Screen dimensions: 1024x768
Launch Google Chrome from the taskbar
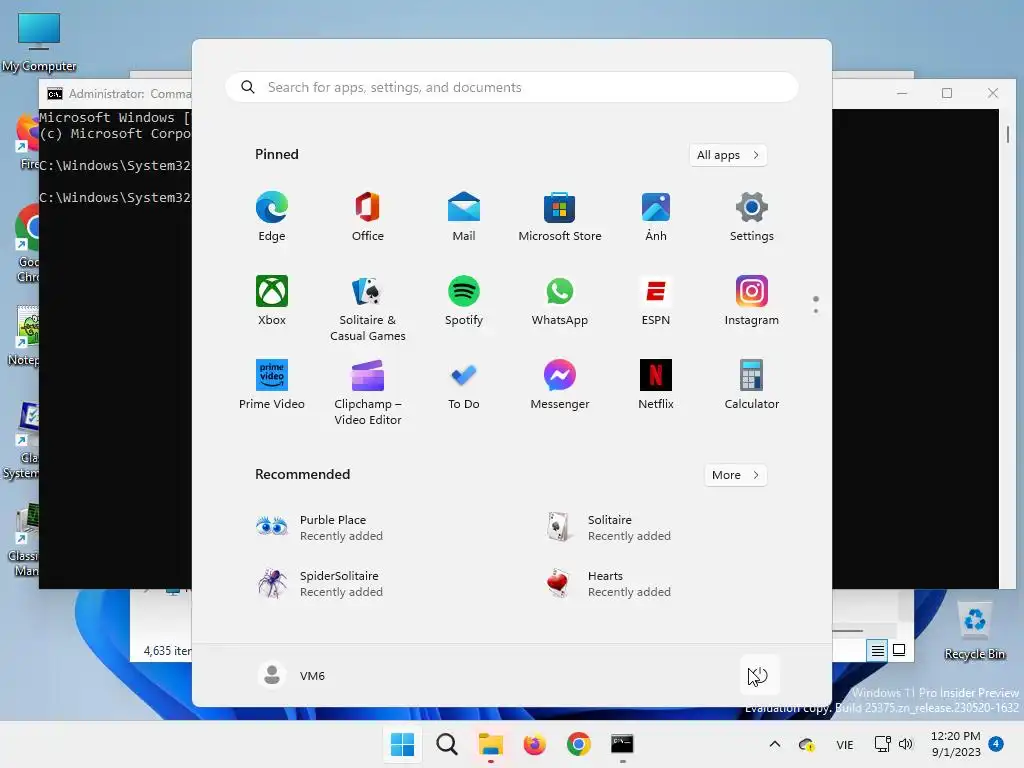(579, 744)
